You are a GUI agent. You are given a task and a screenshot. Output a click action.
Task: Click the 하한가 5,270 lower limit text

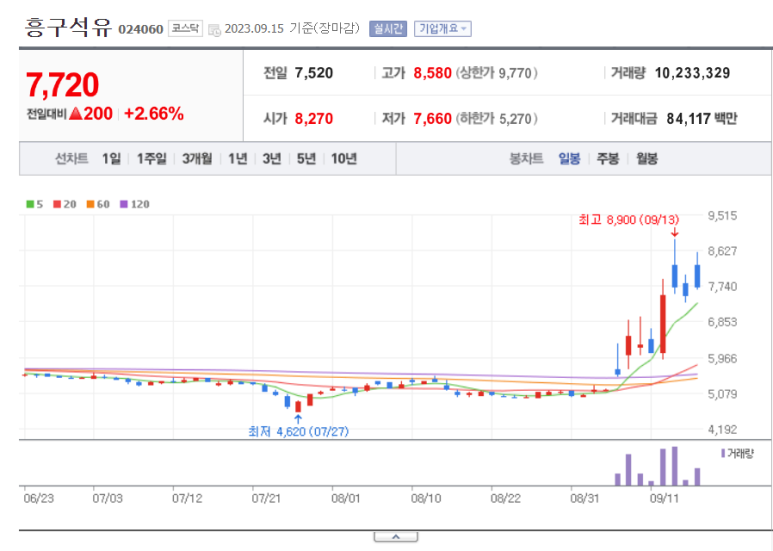496,119
